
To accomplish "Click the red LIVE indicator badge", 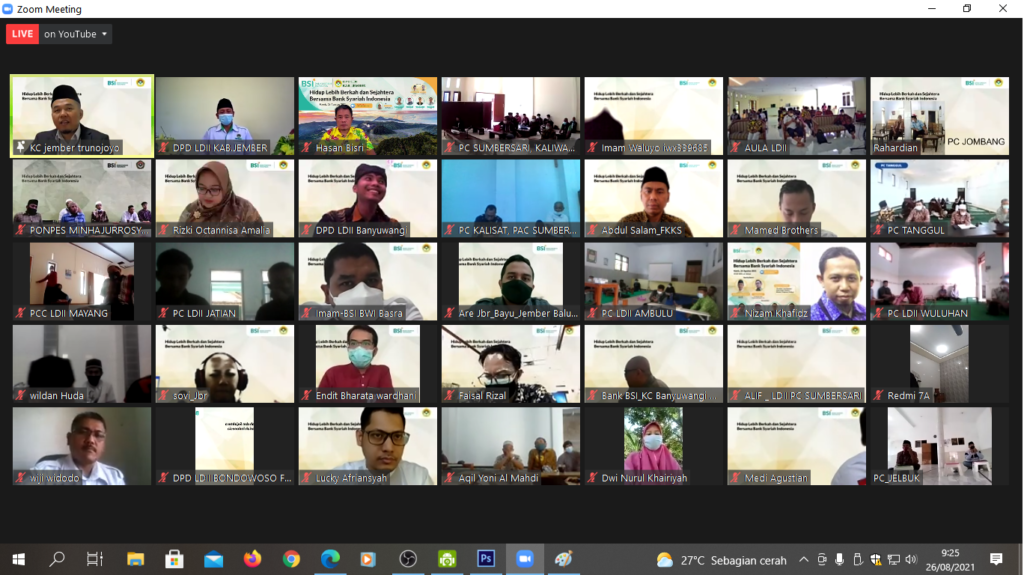I will 22,34.
